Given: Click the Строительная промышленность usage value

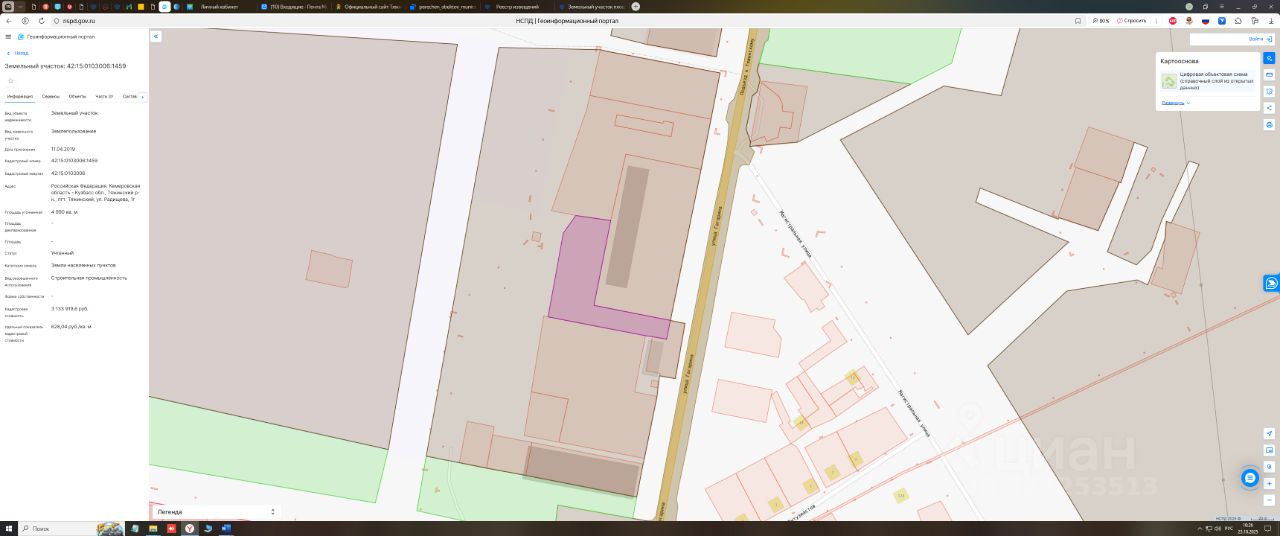Looking at the screenshot, I should (89, 277).
